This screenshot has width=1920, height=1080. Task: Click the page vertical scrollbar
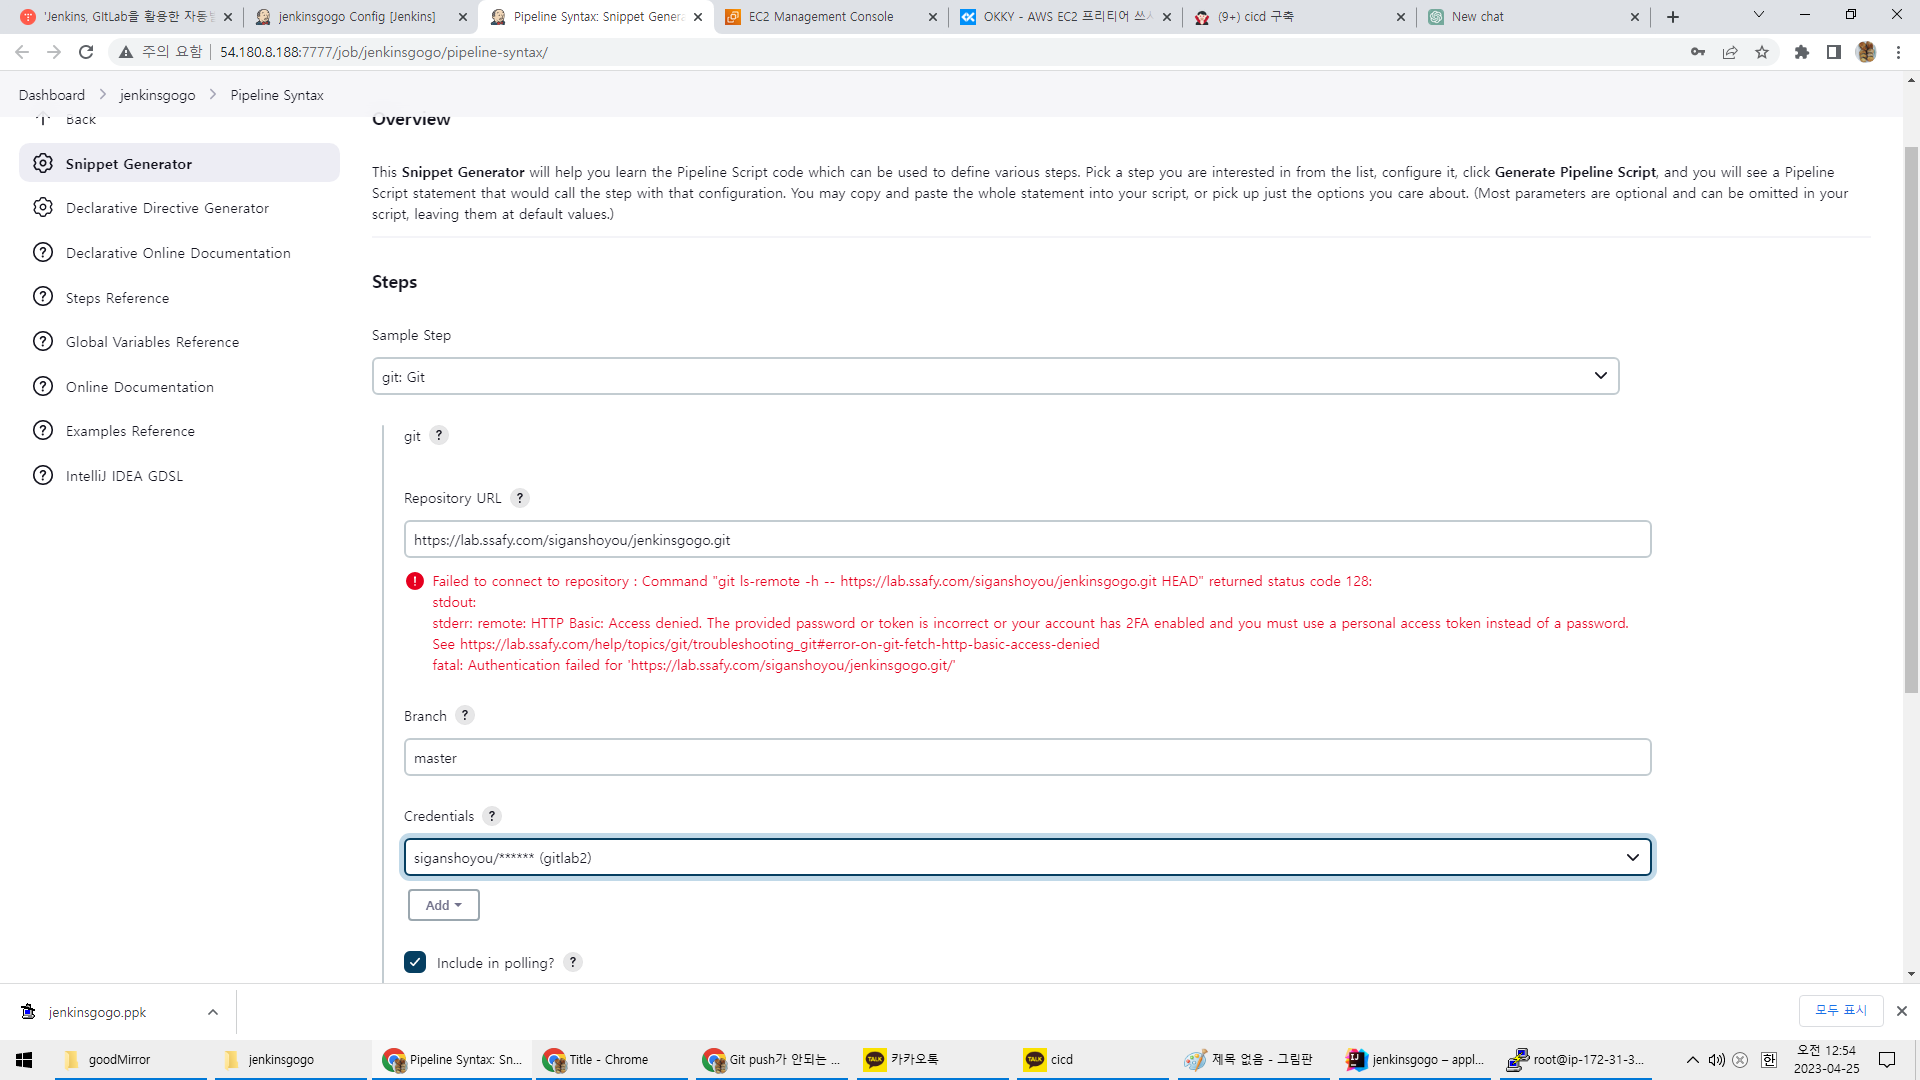click(1911, 420)
